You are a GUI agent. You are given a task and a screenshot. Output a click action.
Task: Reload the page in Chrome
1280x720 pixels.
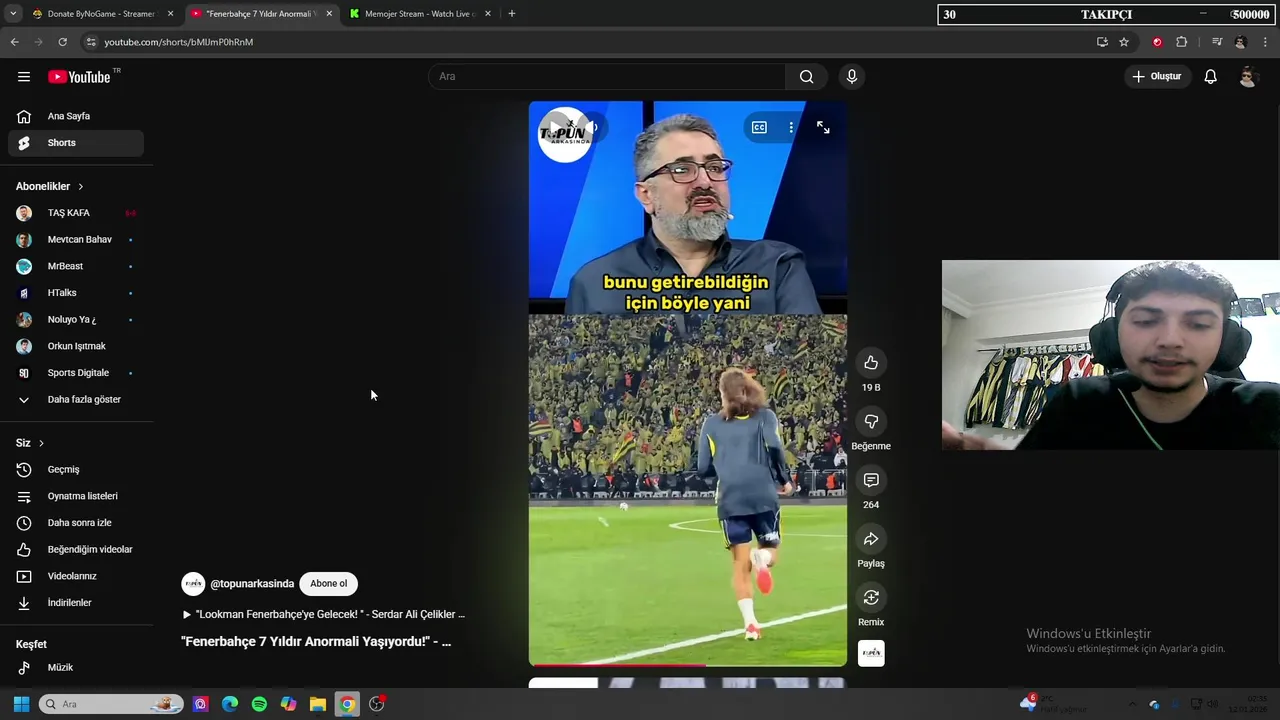click(x=62, y=42)
